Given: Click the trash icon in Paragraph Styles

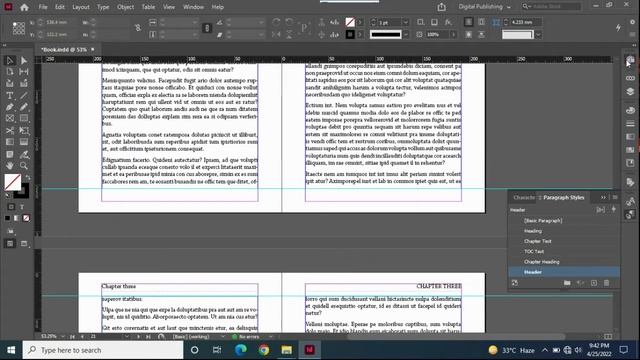Looking at the screenshot, I should 607,283.
